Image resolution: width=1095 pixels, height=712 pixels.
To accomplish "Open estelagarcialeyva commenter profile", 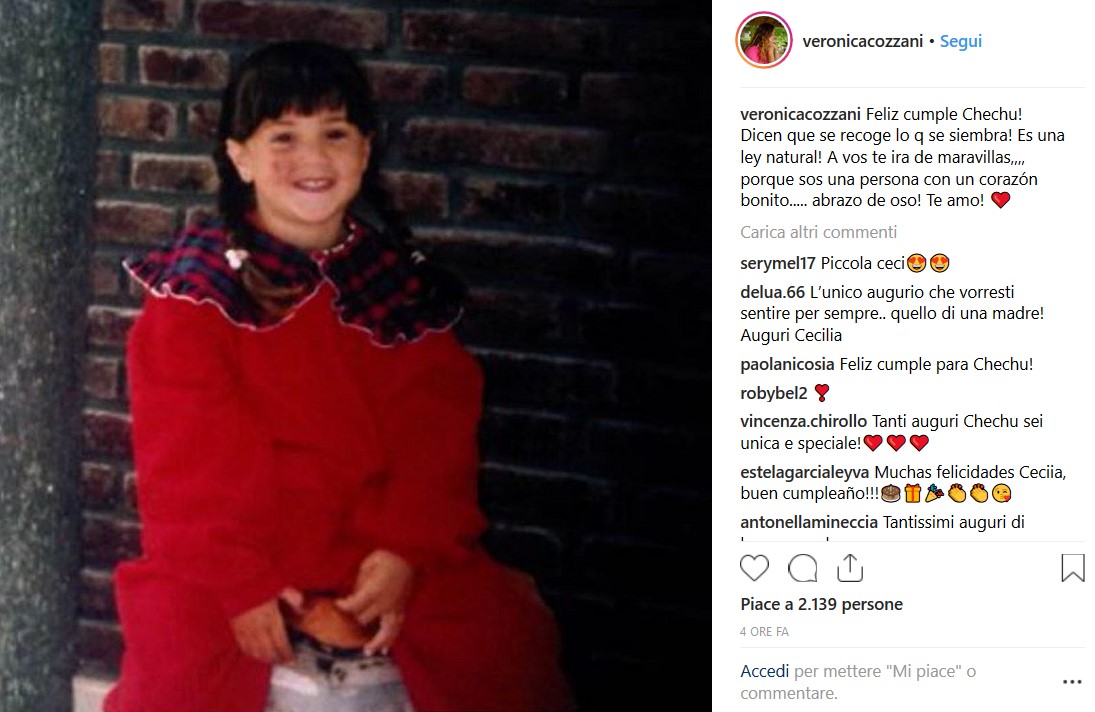I will pyautogui.click(x=804, y=472).
